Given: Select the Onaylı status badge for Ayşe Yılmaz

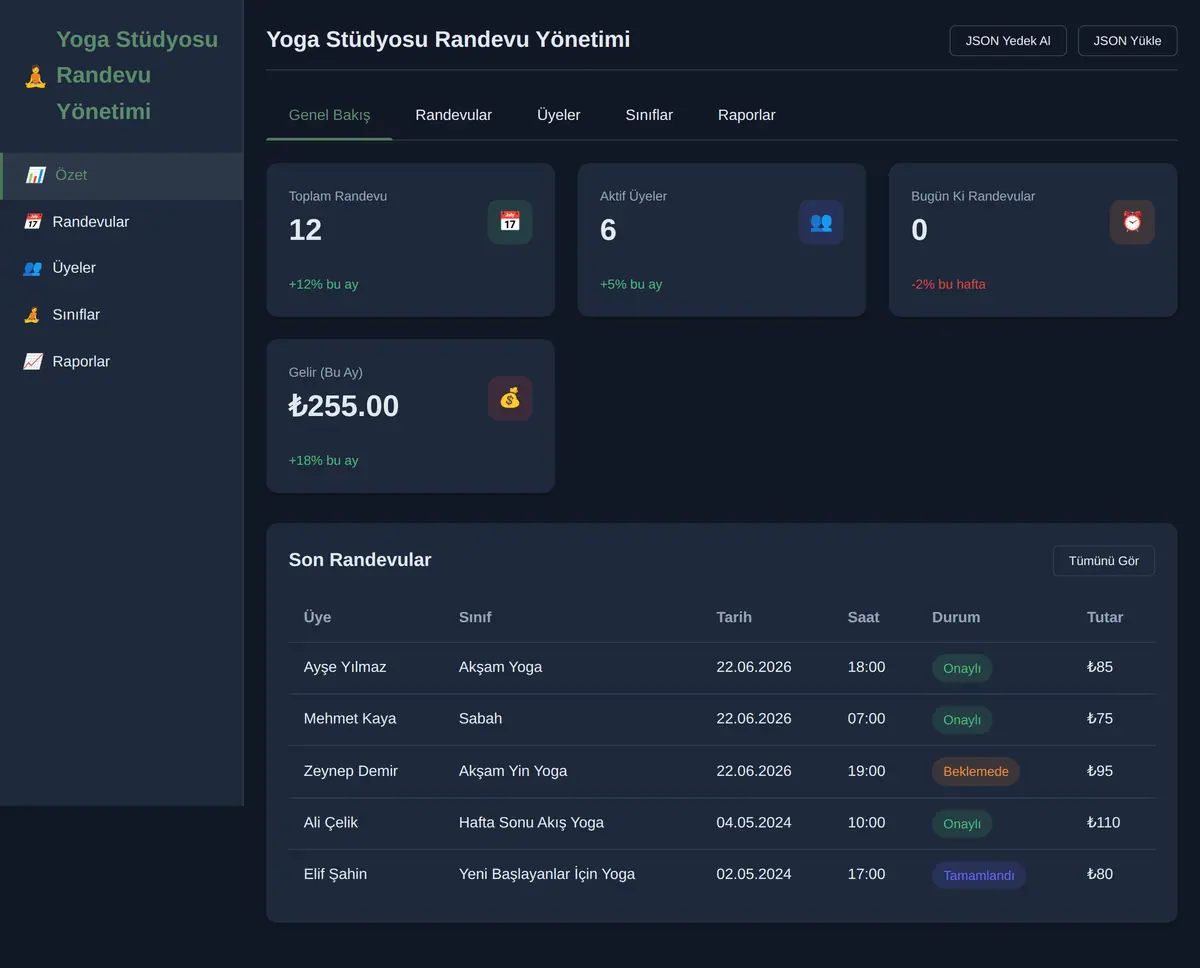Looking at the screenshot, I should pos(962,668).
